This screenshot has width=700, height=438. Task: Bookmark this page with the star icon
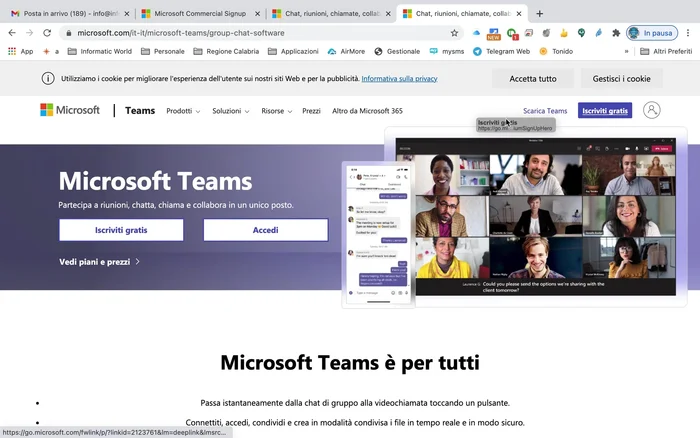(455, 33)
